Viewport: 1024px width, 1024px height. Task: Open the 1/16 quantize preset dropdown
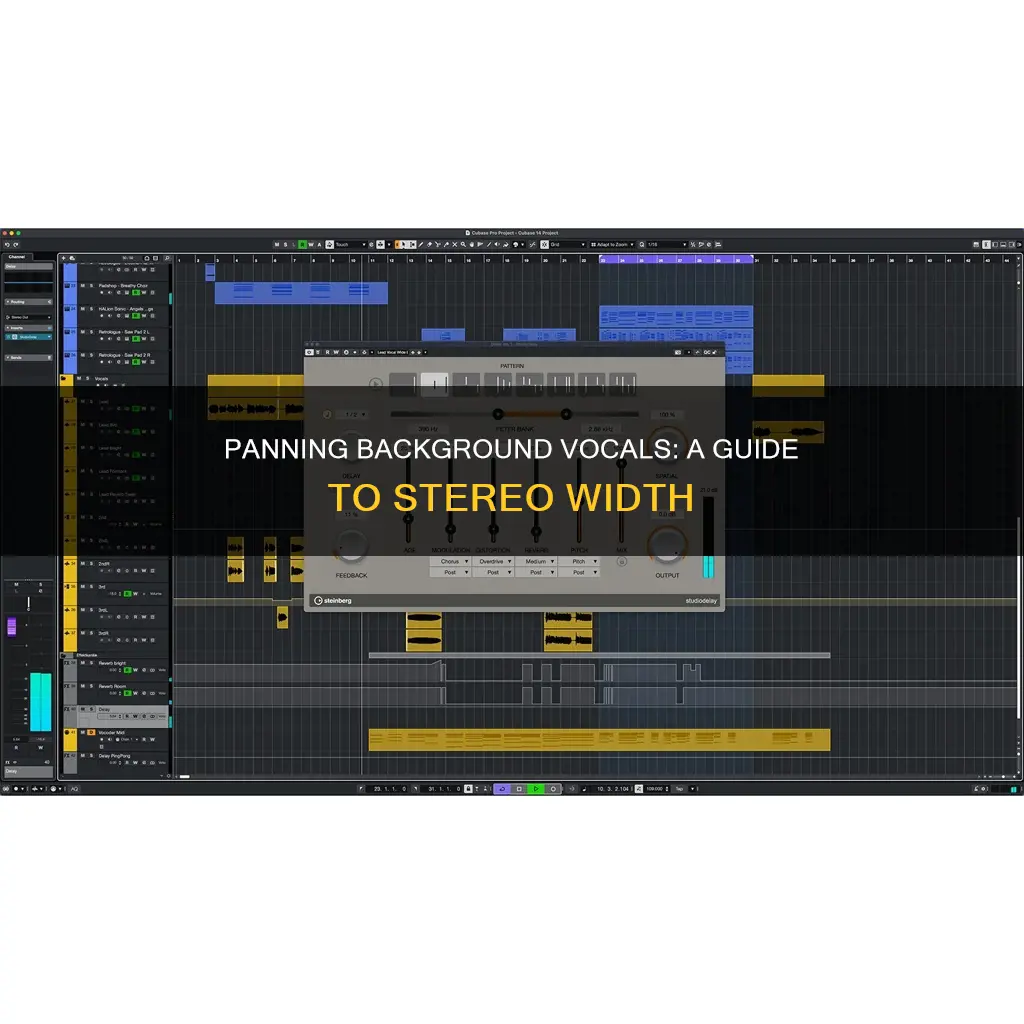click(667, 244)
